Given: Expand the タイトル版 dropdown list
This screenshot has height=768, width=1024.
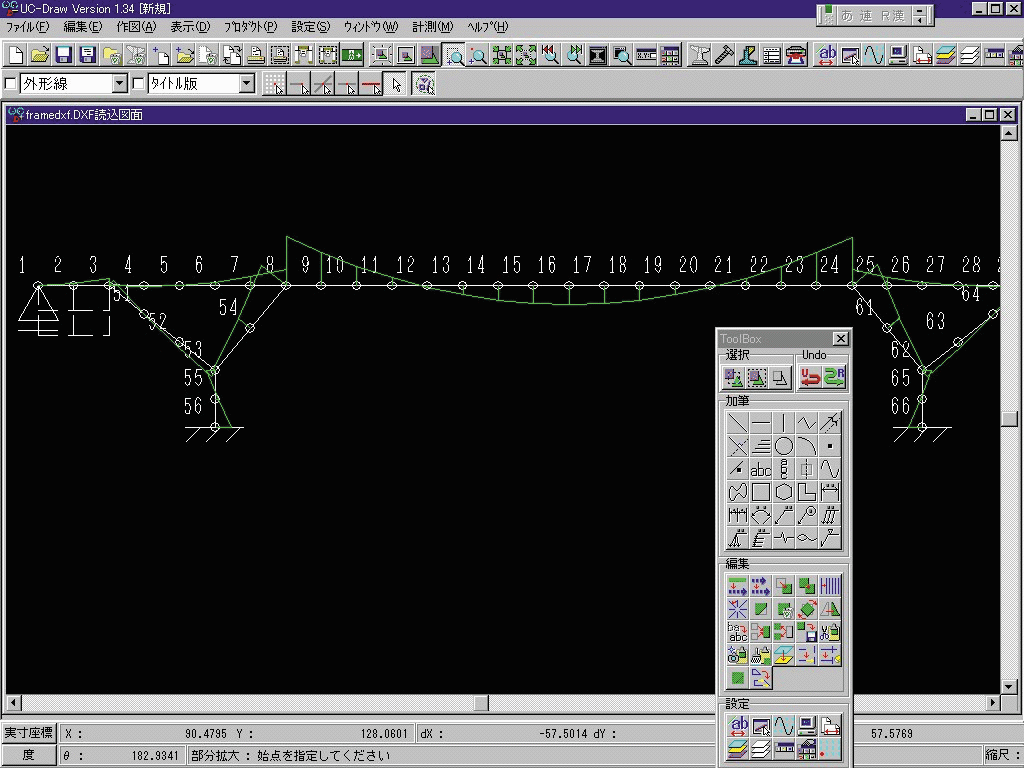Looking at the screenshot, I should point(247,84).
